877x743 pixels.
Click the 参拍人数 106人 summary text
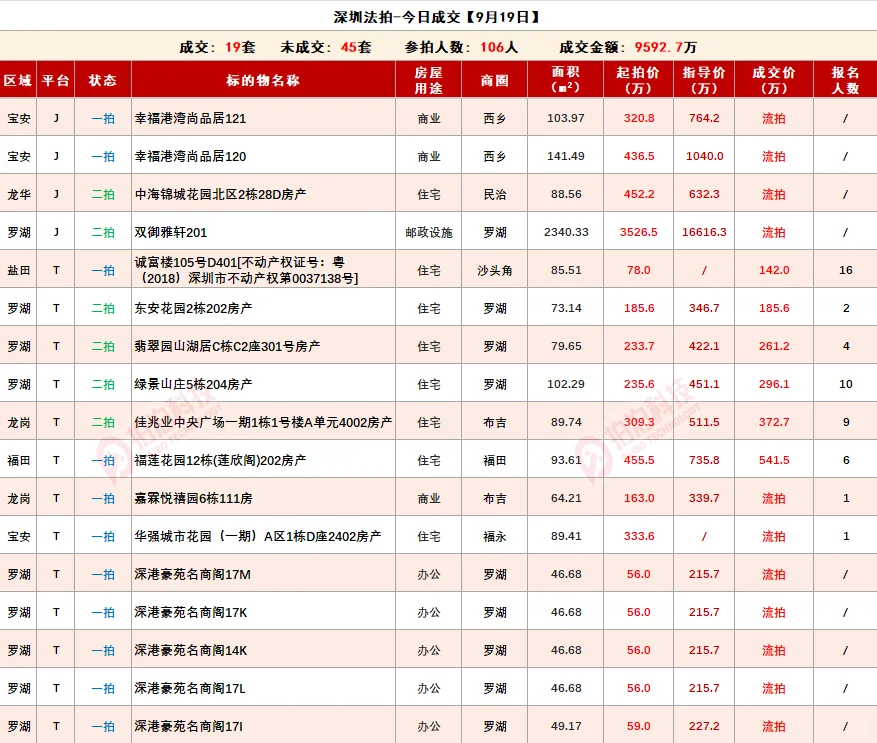461,47
